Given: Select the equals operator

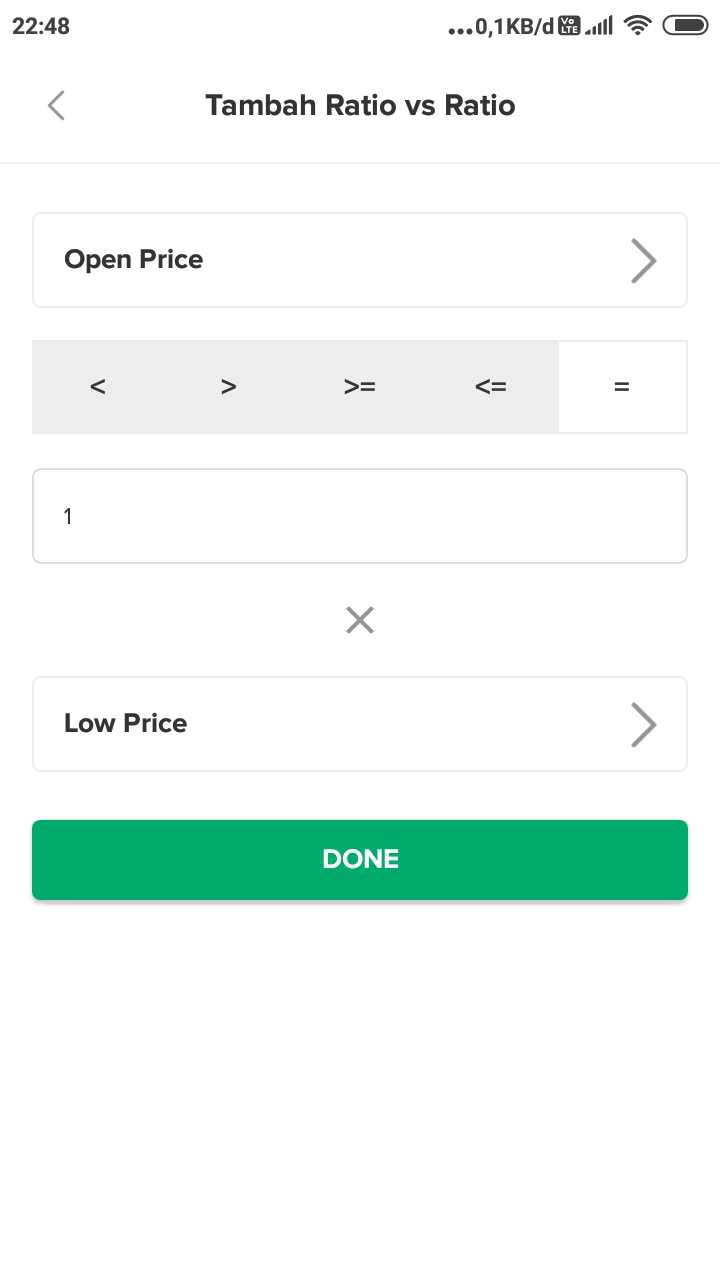Looking at the screenshot, I should click(622, 387).
